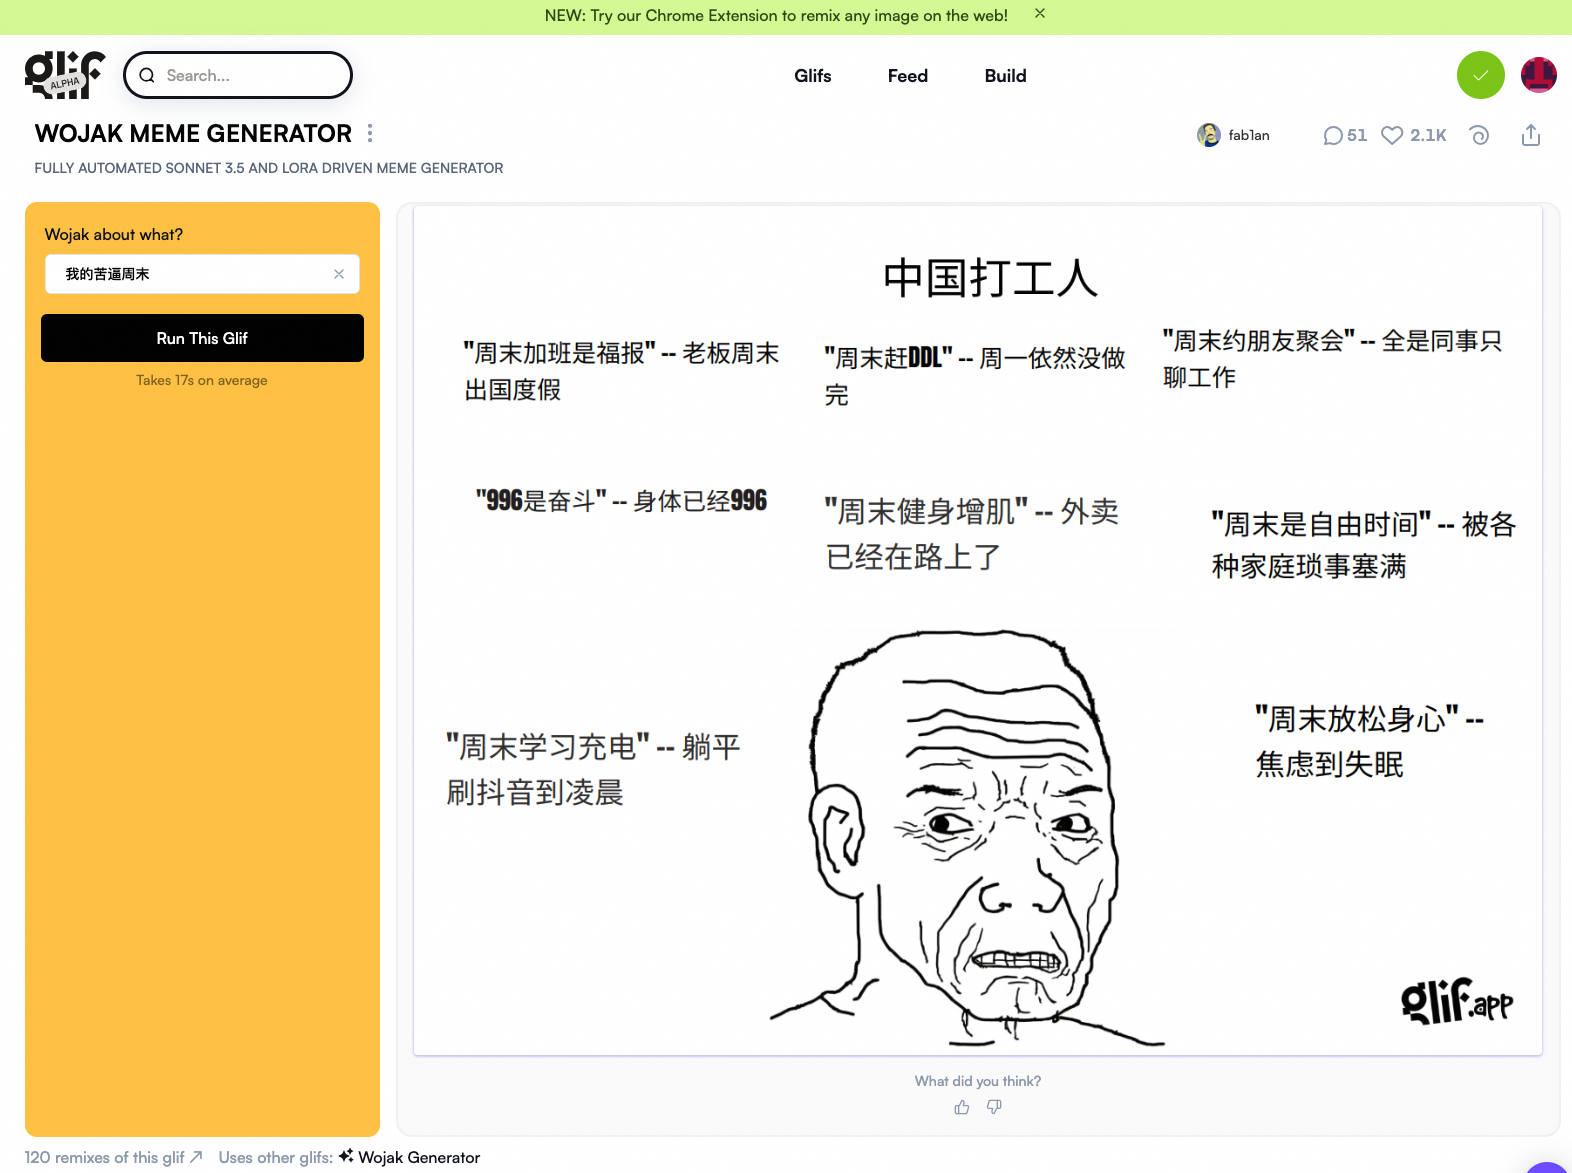
Task: Open the glif ALPHA logo home link
Action: (65, 75)
